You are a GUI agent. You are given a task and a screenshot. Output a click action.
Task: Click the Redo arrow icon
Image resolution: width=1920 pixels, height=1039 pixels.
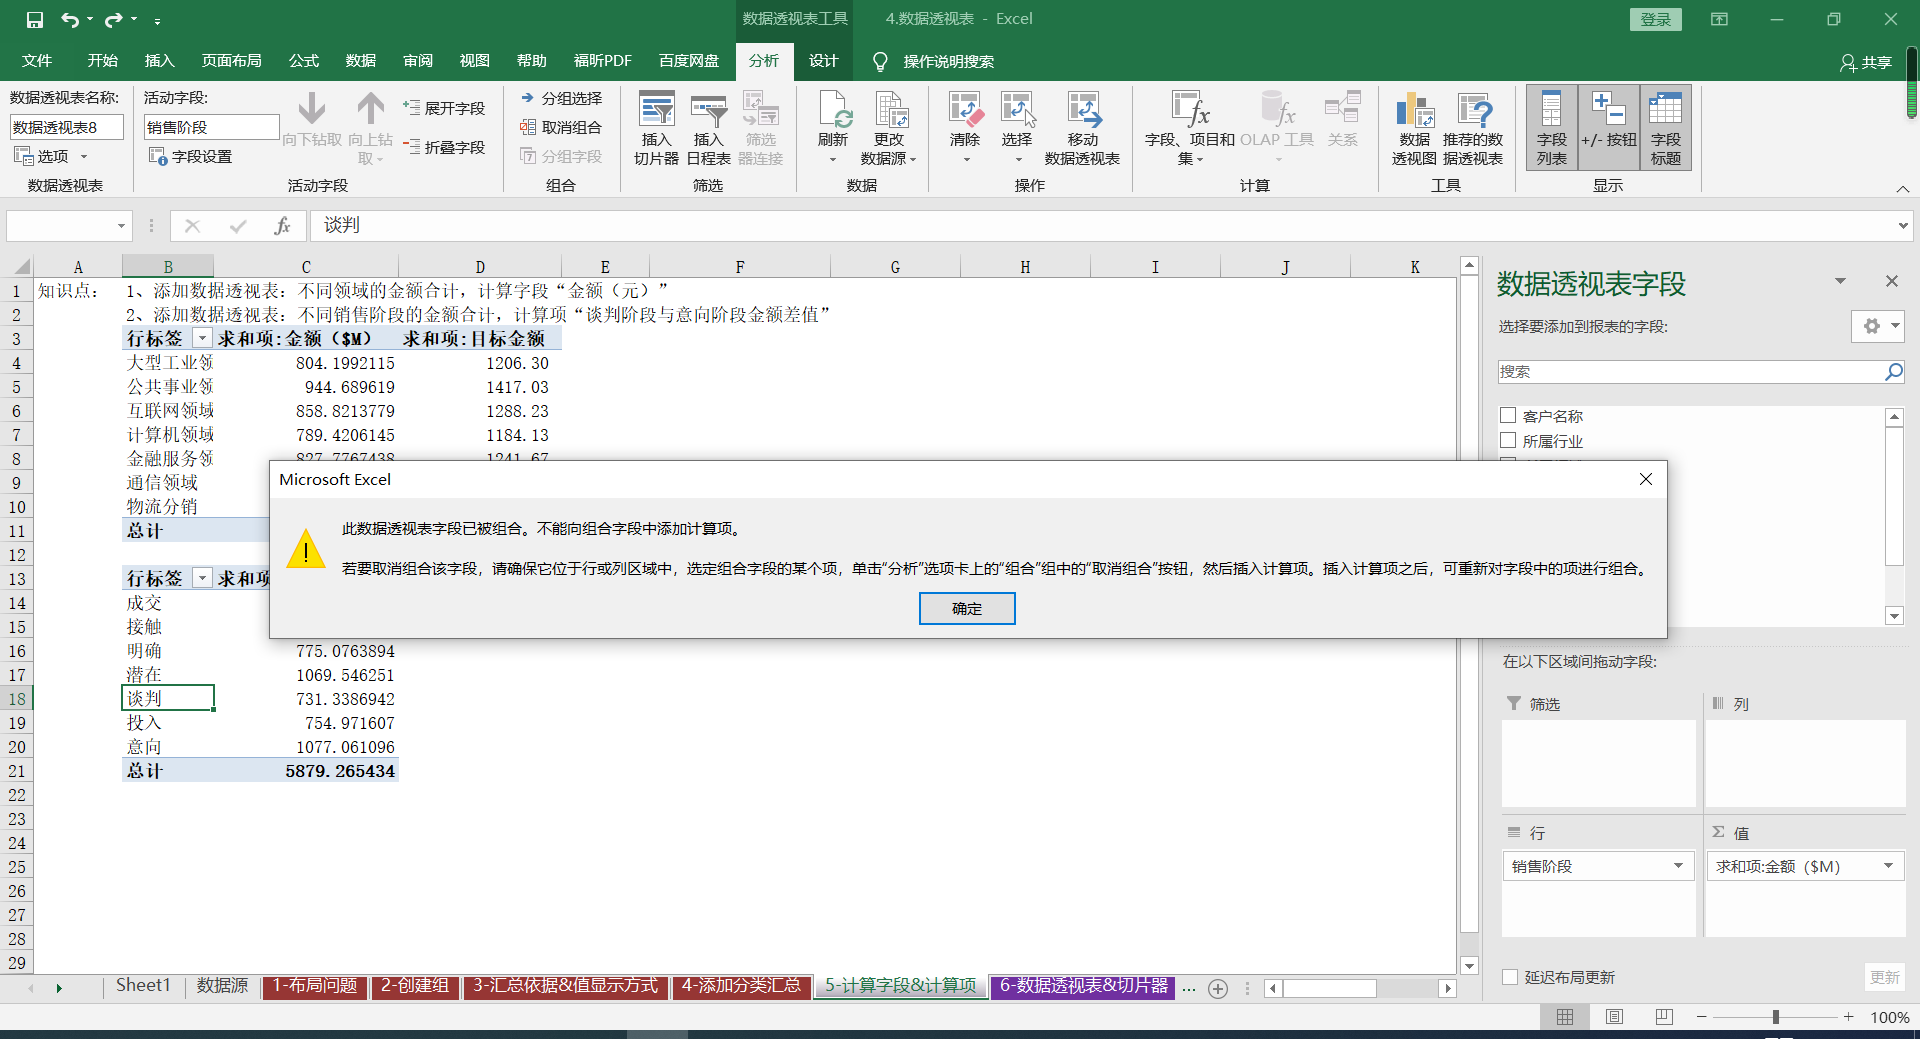click(113, 19)
